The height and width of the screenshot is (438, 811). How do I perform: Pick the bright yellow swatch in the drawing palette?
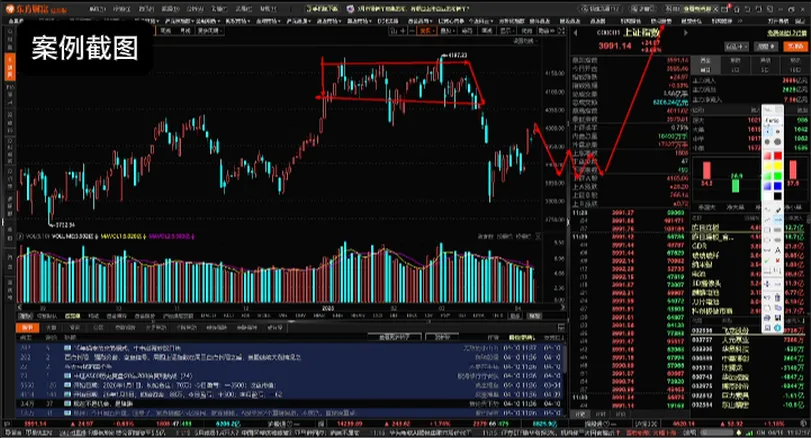coord(778,165)
